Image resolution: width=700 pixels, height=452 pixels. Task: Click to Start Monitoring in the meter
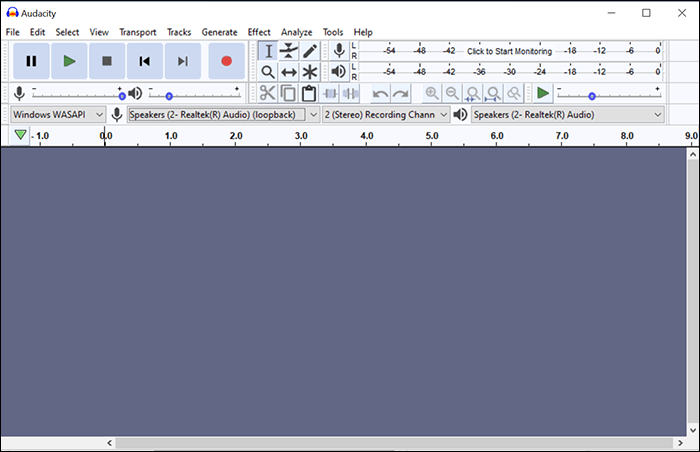pos(509,51)
